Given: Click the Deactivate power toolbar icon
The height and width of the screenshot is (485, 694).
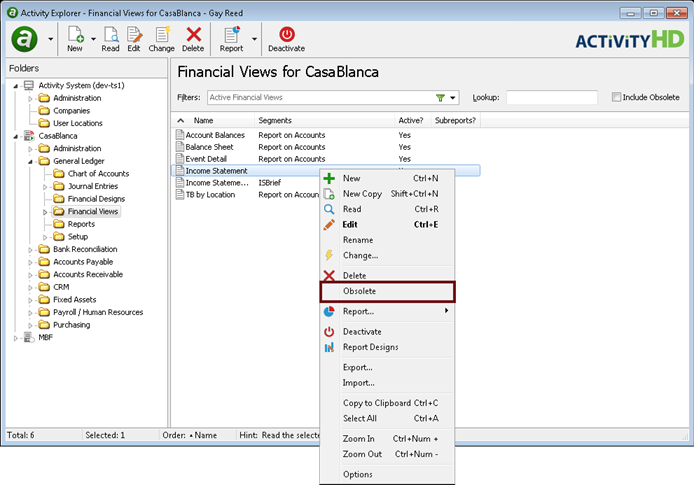Looking at the screenshot, I should 287,35.
